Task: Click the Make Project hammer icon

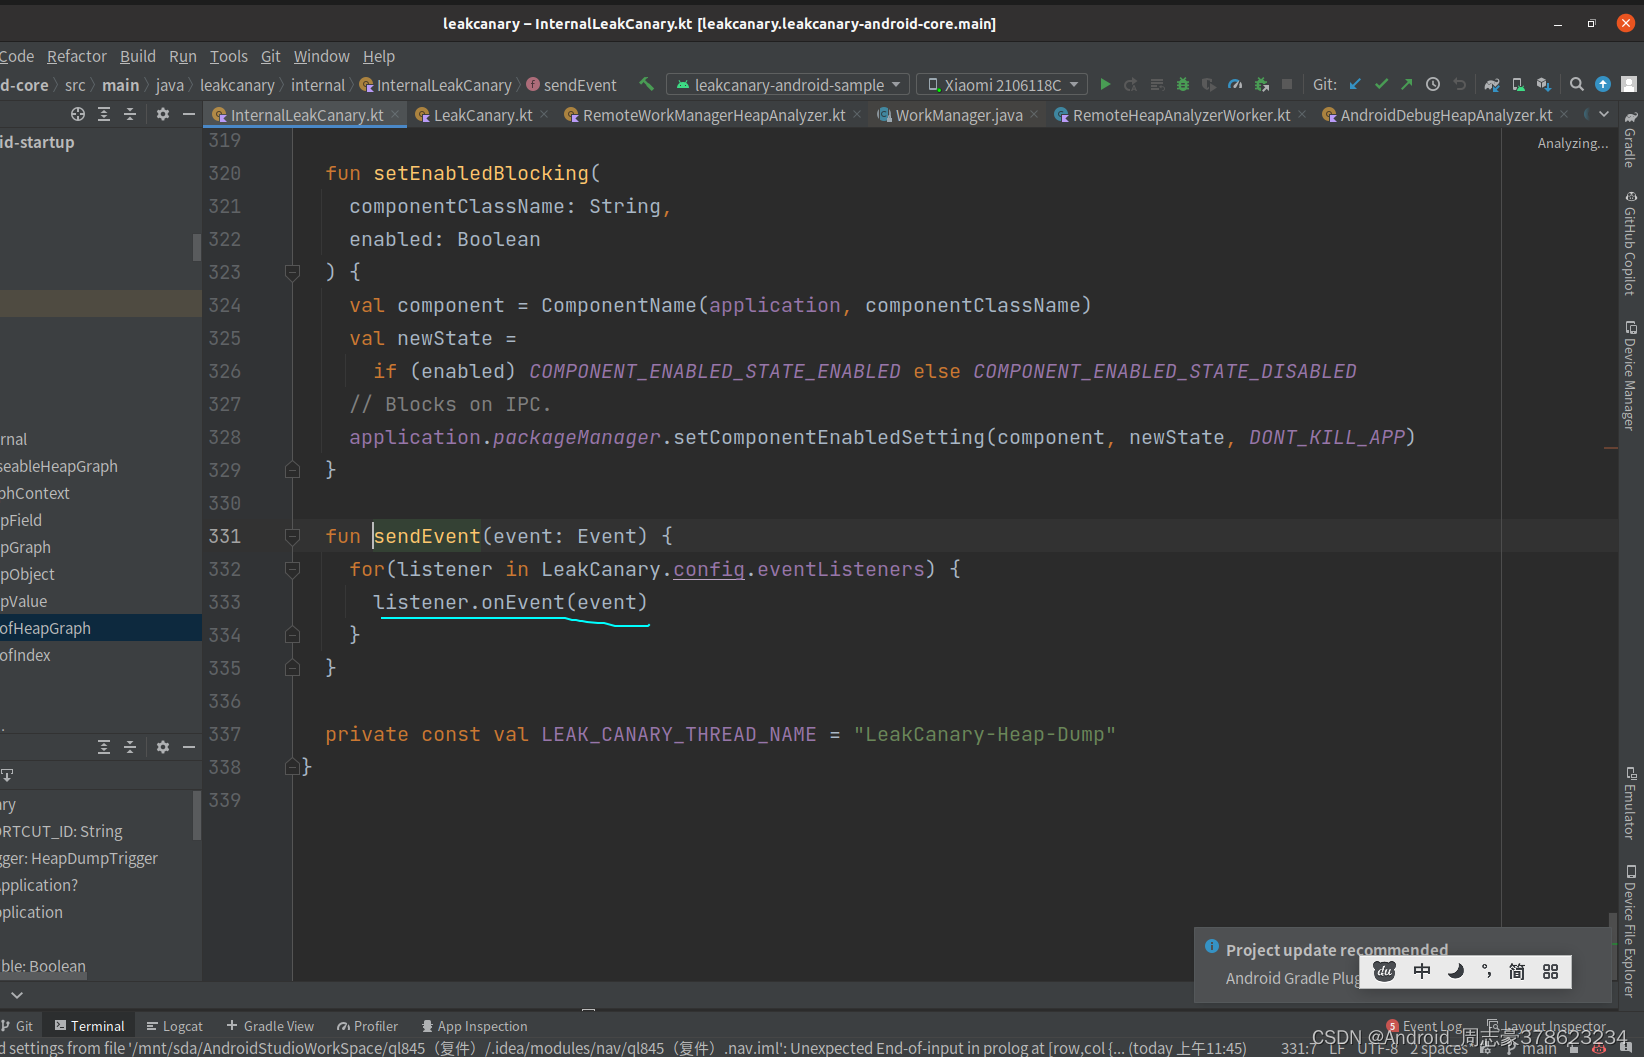Action: point(646,85)
